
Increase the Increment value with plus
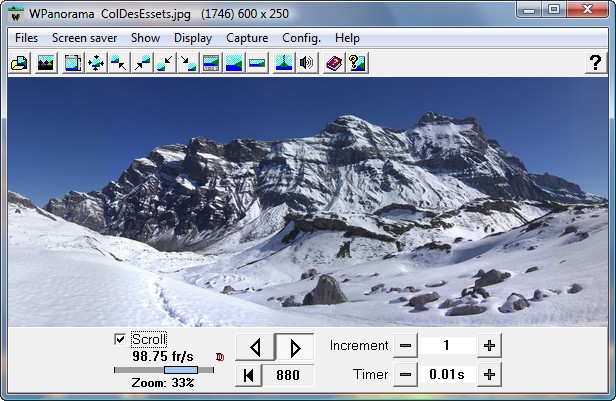[489, 346]
